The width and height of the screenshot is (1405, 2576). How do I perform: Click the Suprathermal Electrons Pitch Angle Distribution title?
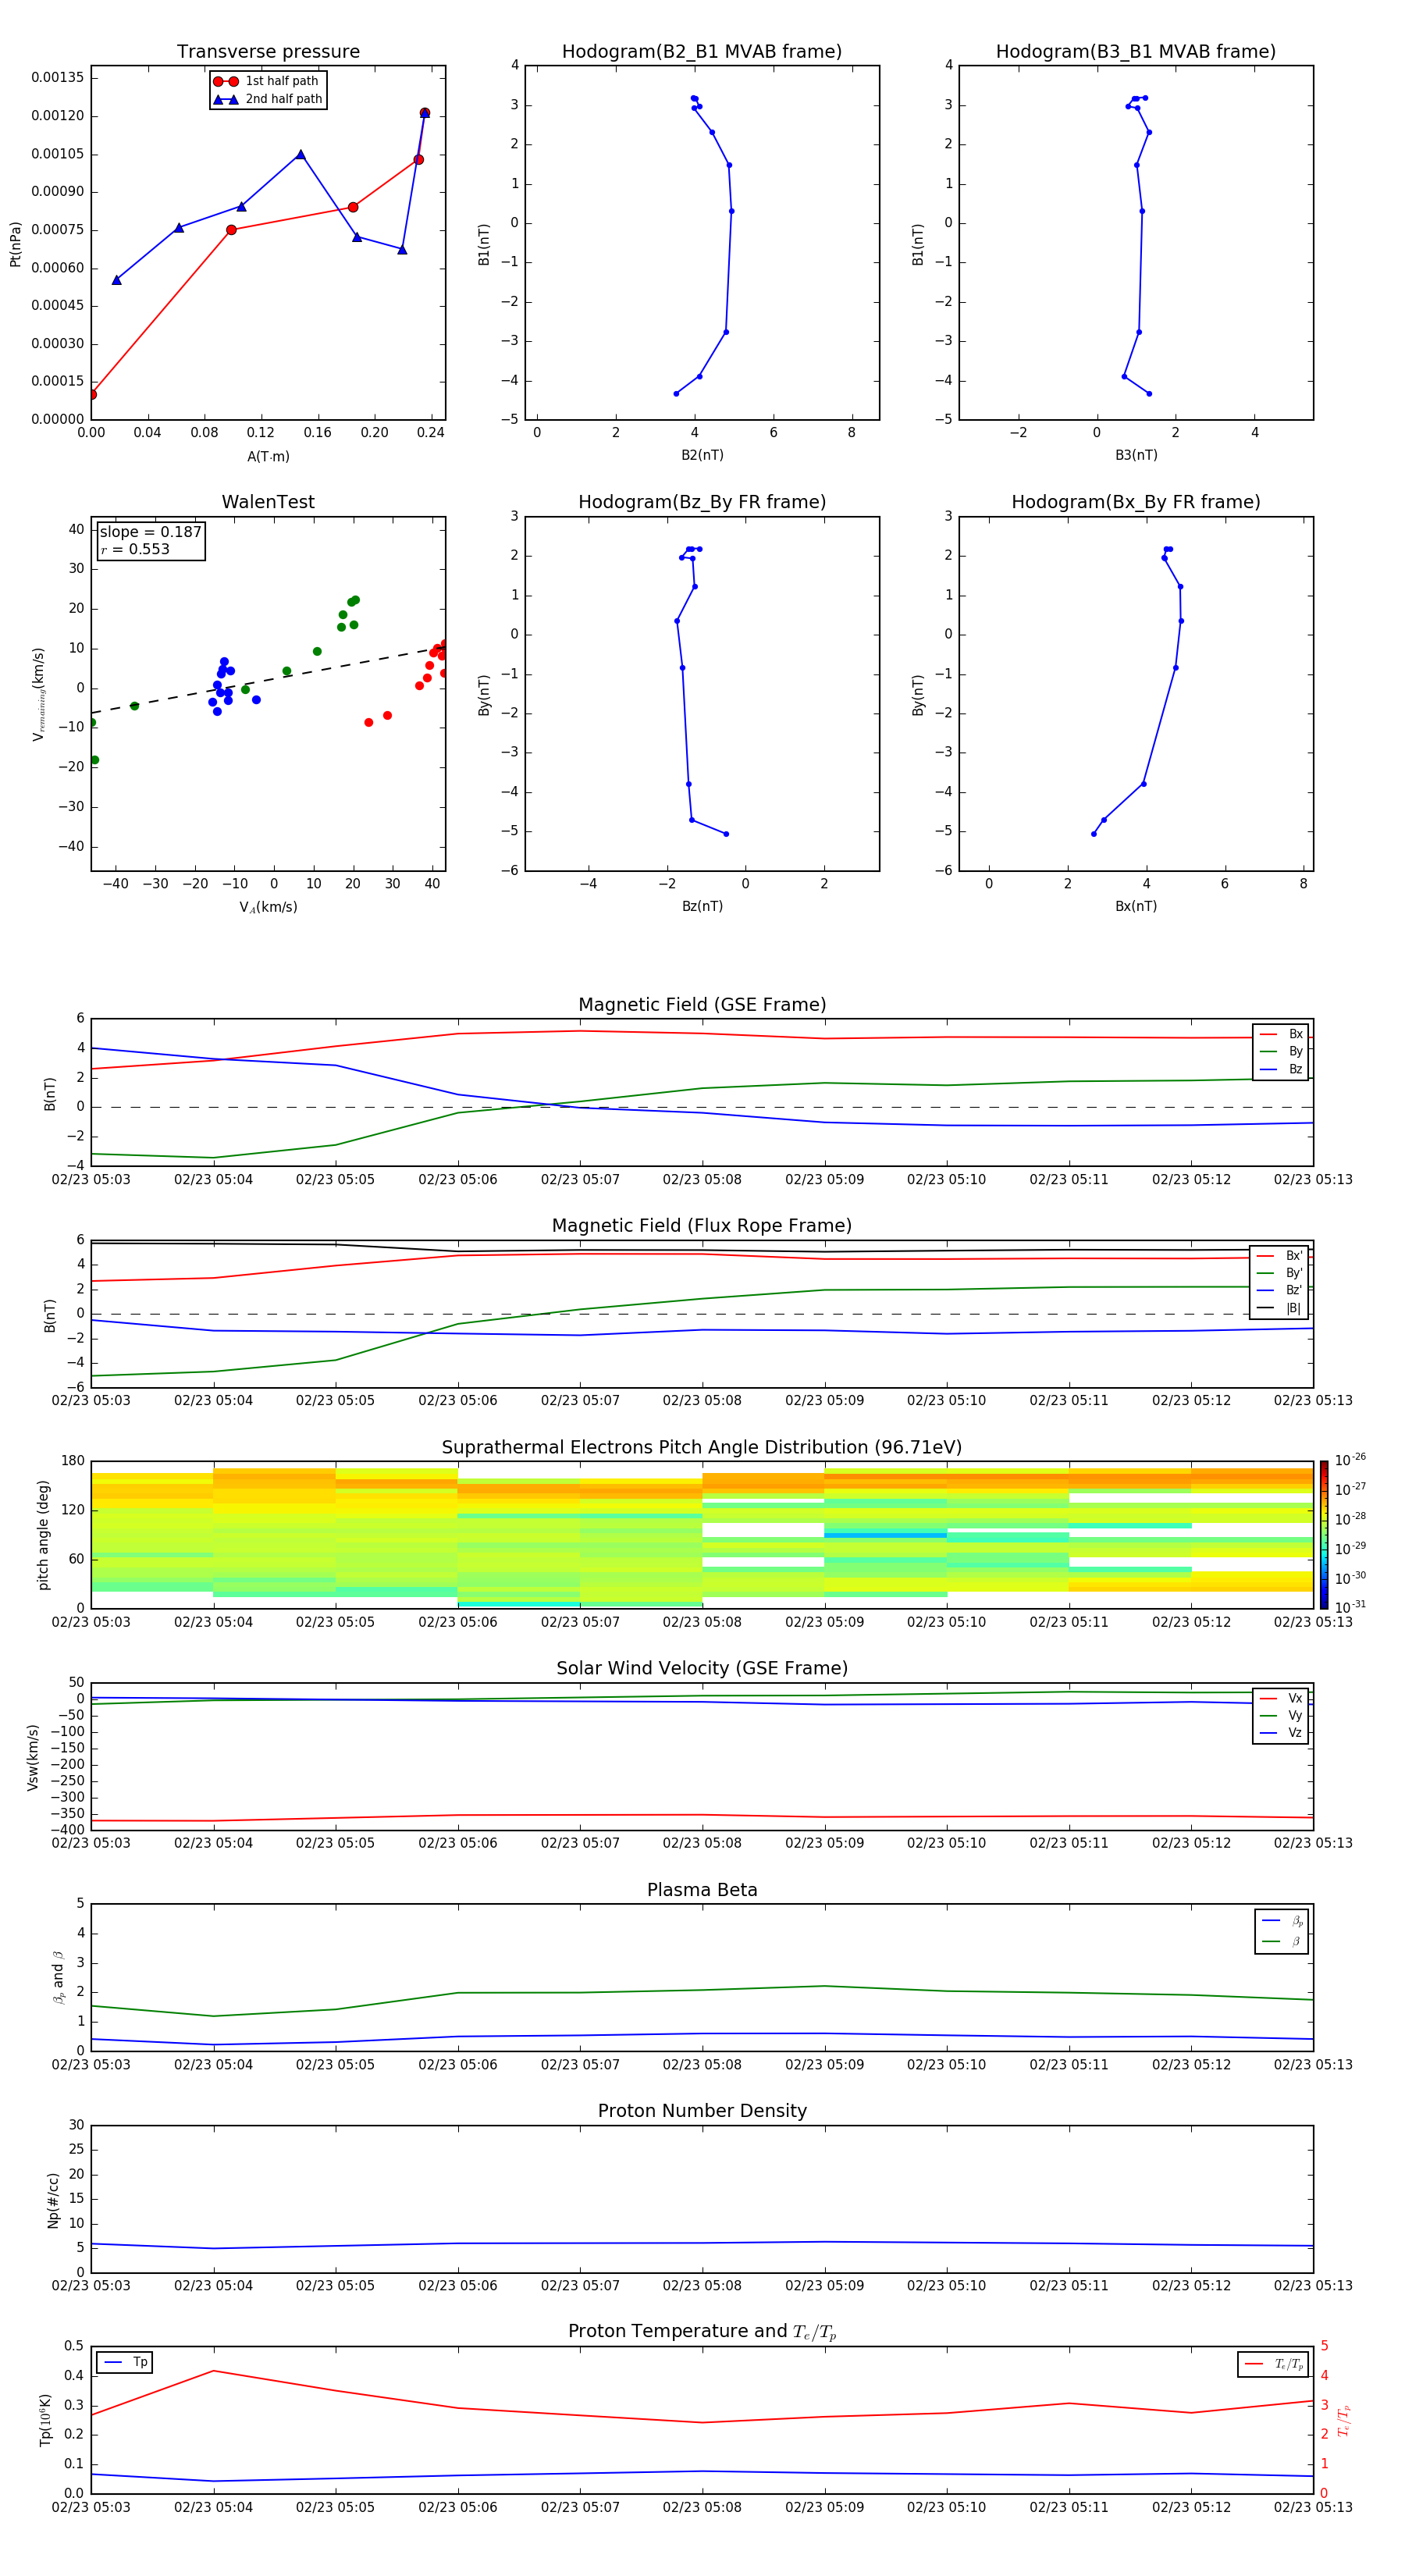point(702,1448)
